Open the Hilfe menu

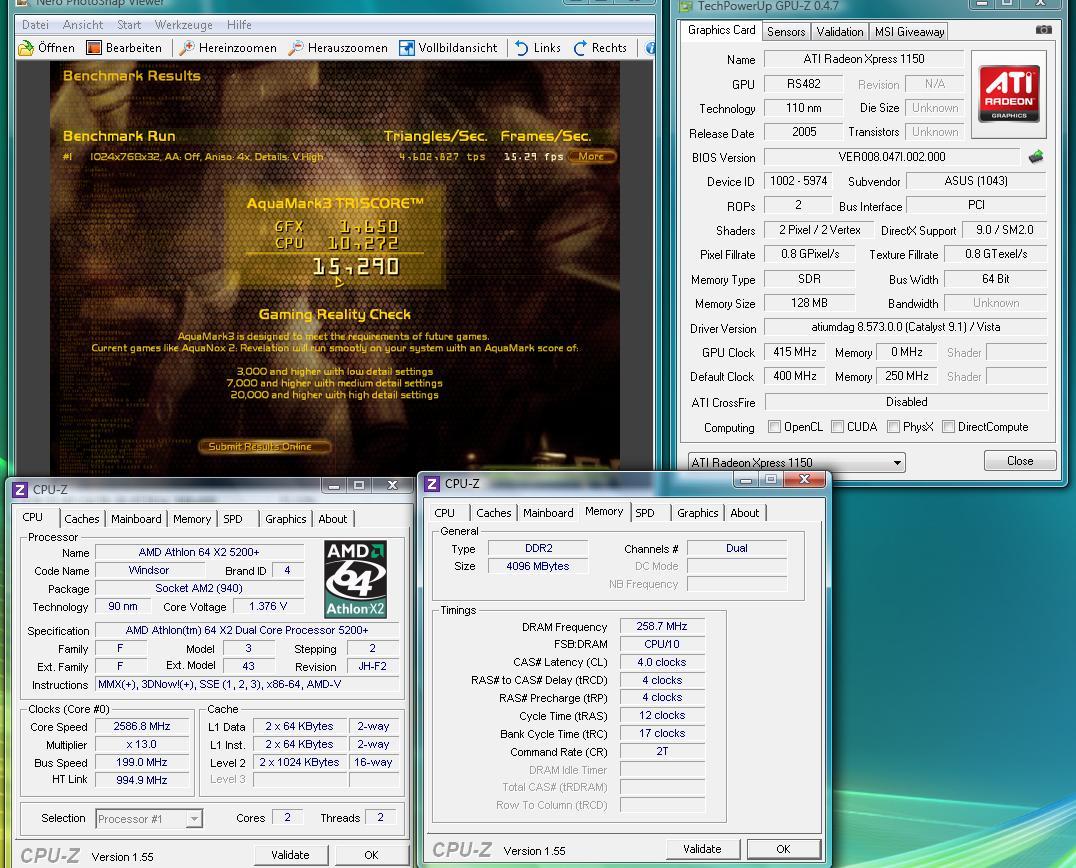pos(239,25)
